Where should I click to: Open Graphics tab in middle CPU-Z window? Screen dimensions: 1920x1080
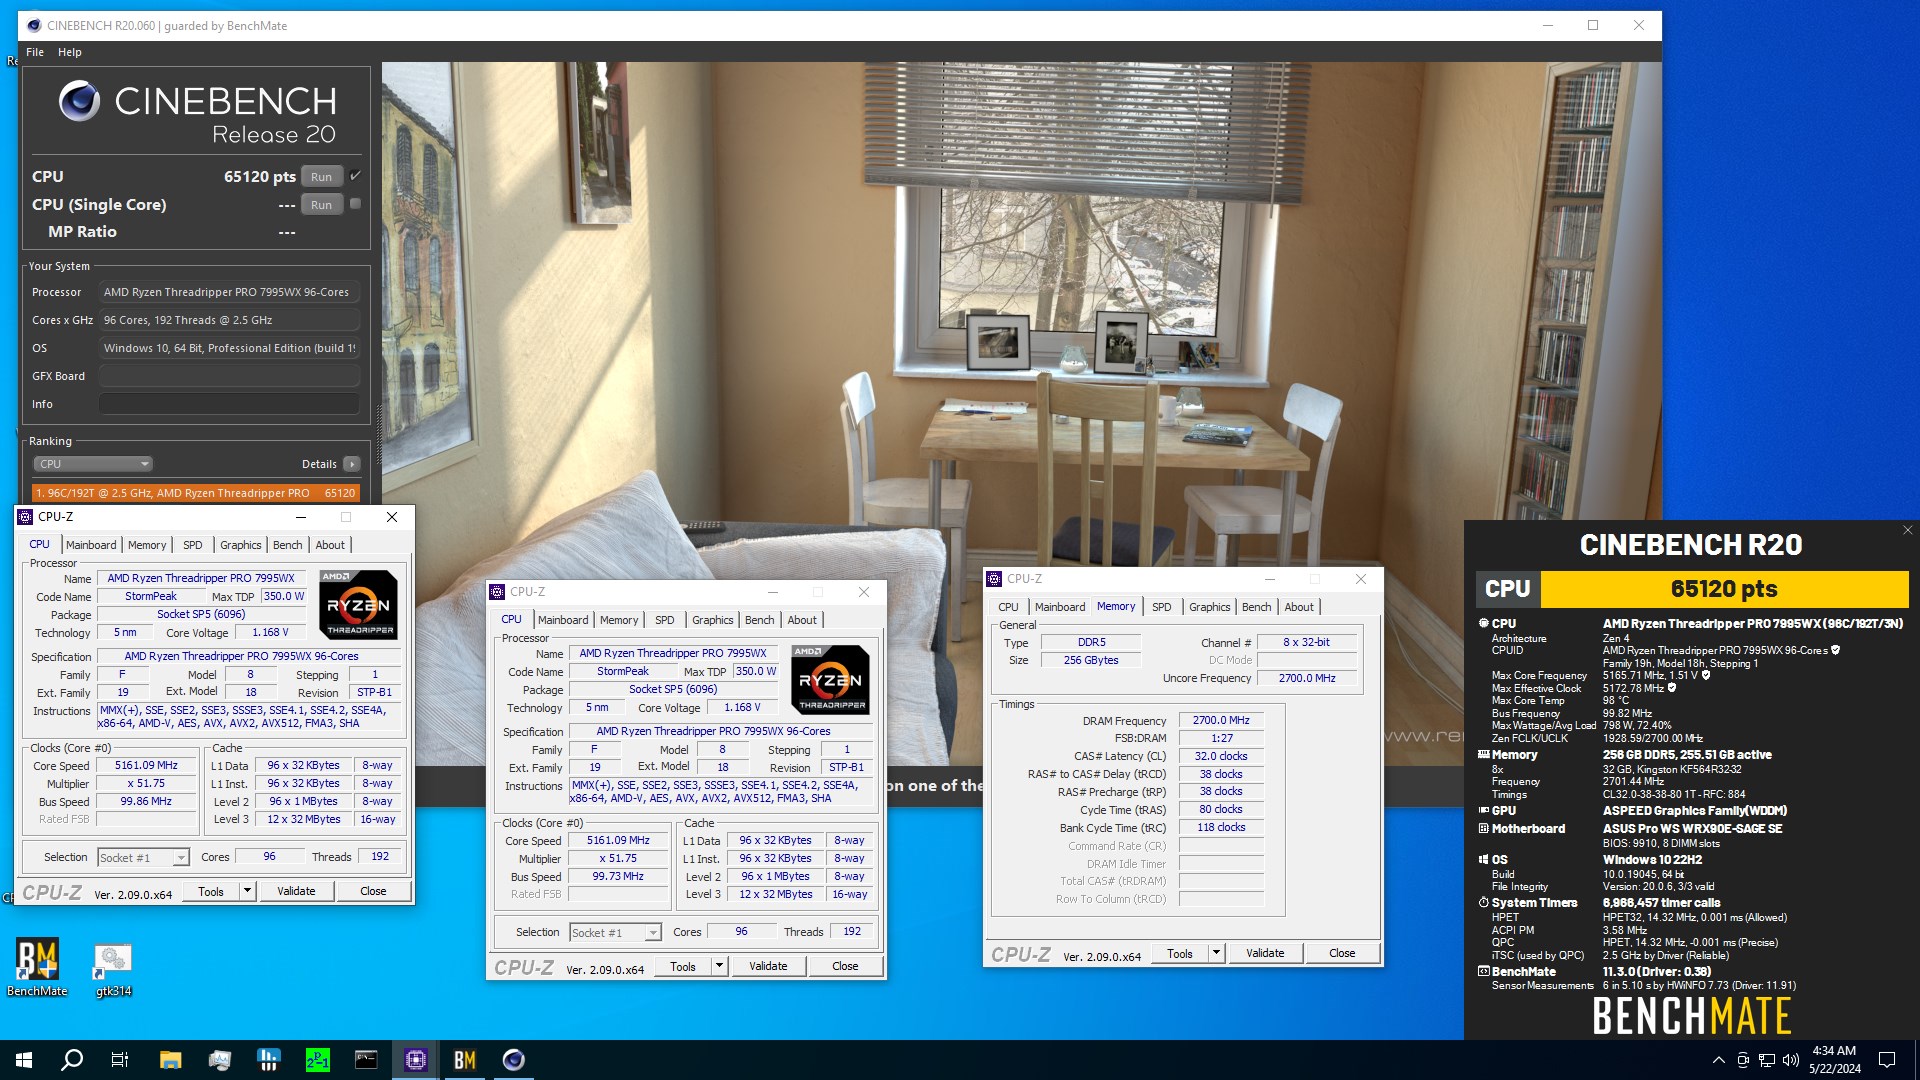coord(713,620)
